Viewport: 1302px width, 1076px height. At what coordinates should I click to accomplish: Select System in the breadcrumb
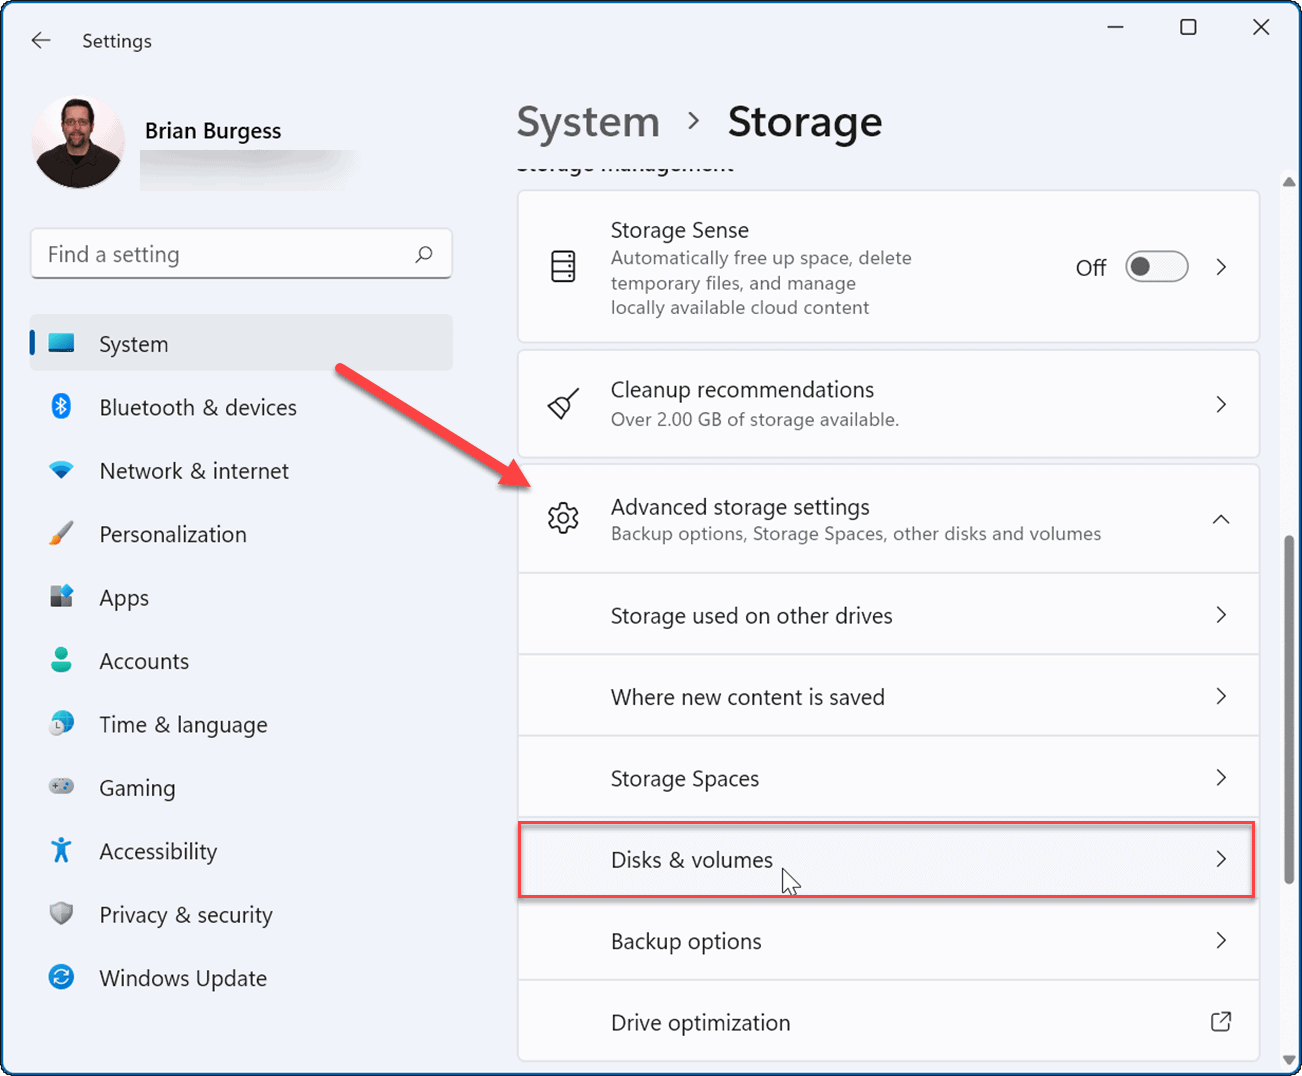[x=588, y=121]
